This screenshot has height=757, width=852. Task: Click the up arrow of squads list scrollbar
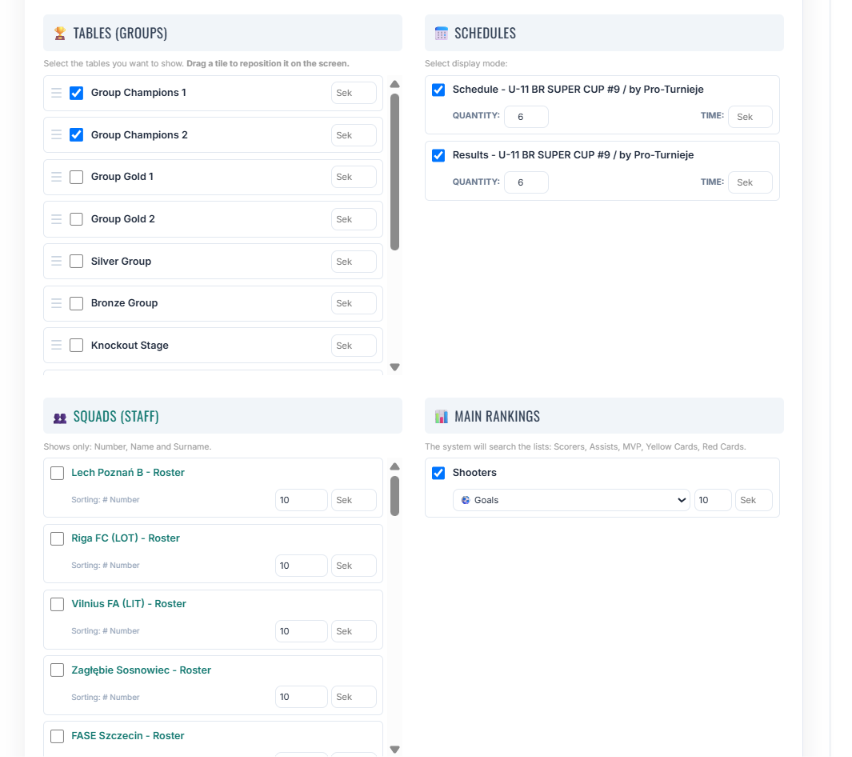pos(395,467)
